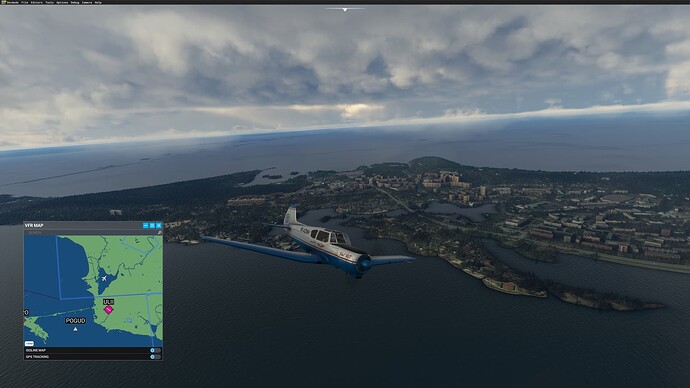Image resolution: width=690 pixels, height=388 pixels.
Task: Reveal the hidden toolbar with top arrow handle
Action: click(345, 9)
